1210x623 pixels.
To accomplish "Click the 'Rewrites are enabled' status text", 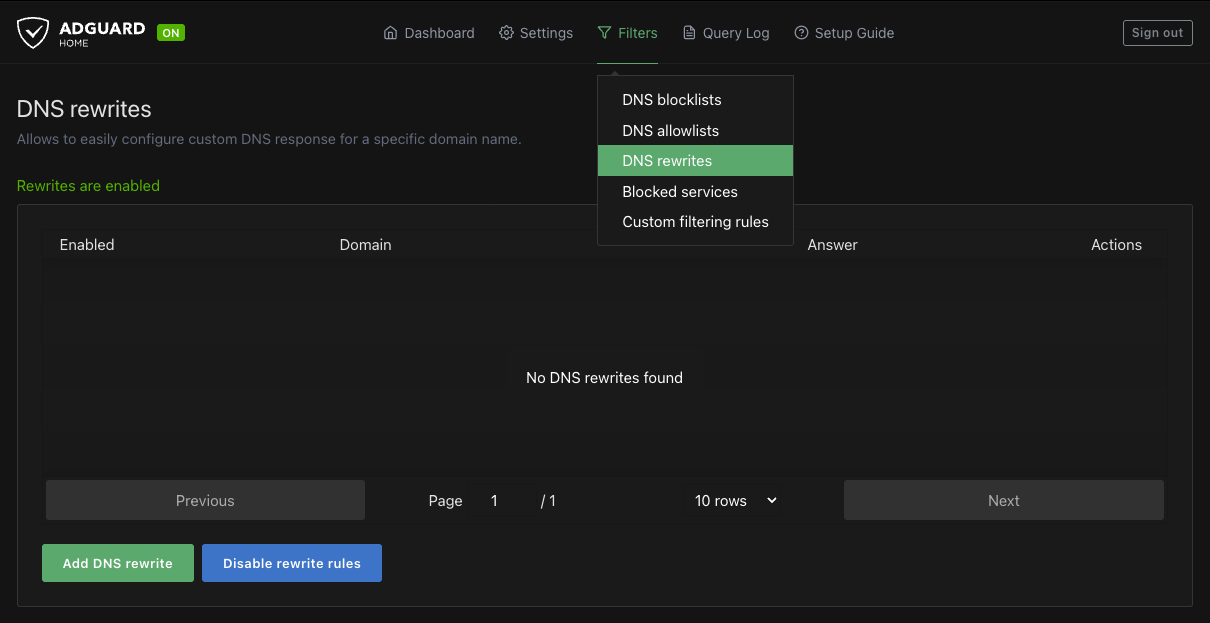I will pyautogui.click(x=88, y=186).
